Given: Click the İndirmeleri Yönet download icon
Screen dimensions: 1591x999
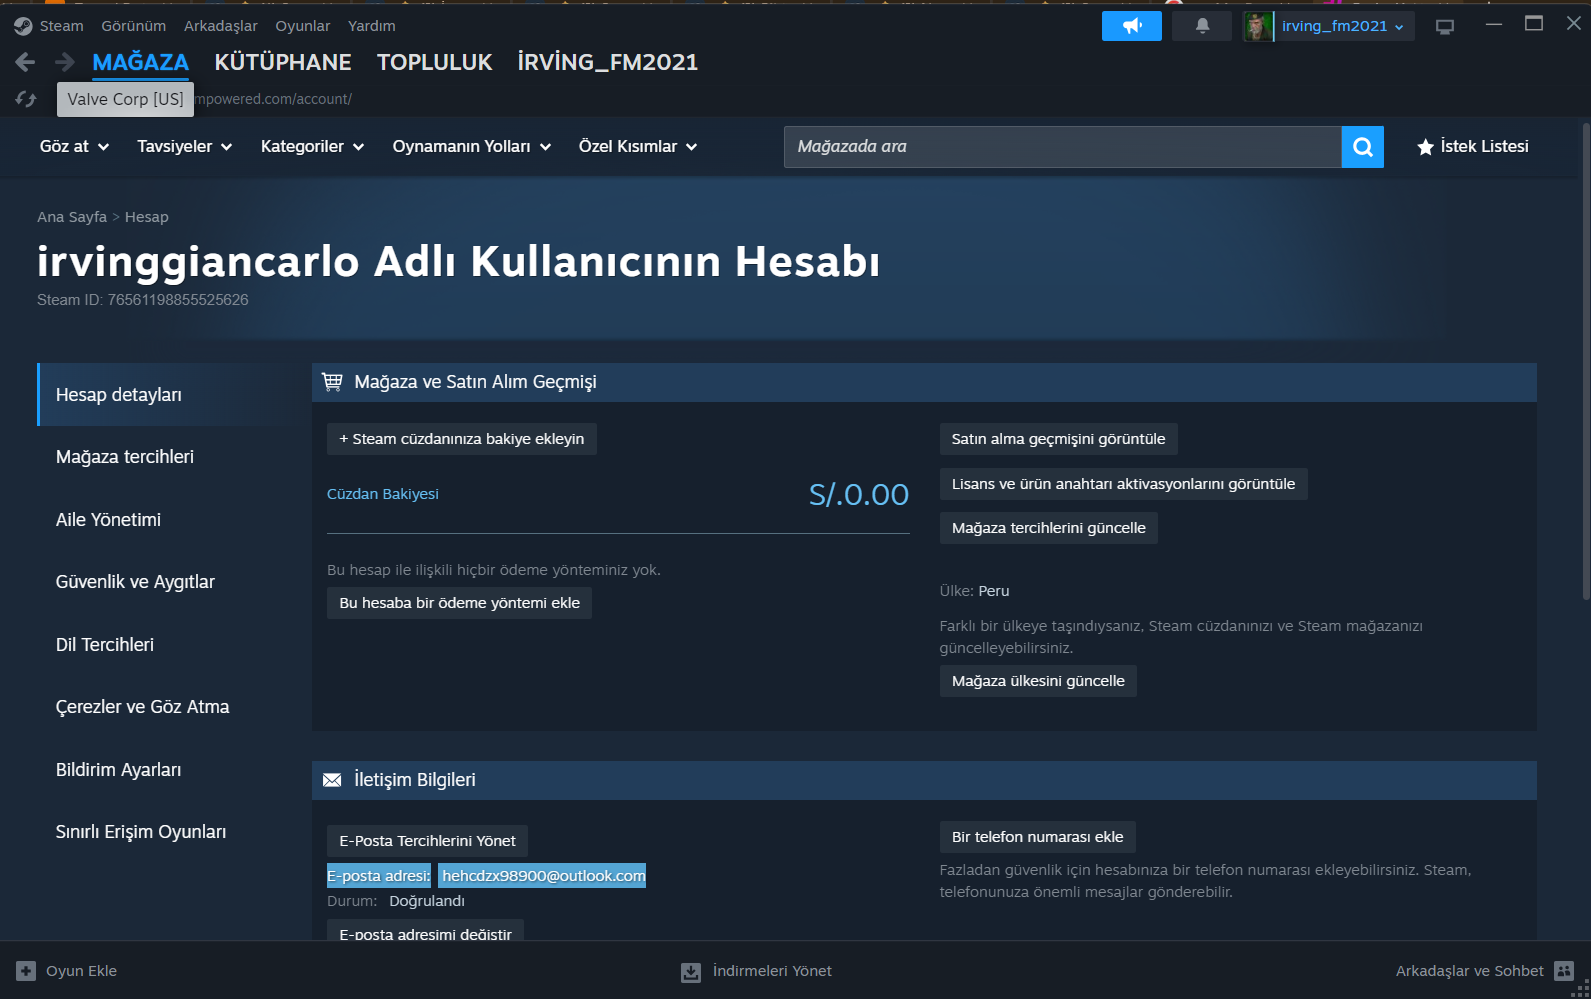Looking at the screenshot, I should (x=691, y=972).
